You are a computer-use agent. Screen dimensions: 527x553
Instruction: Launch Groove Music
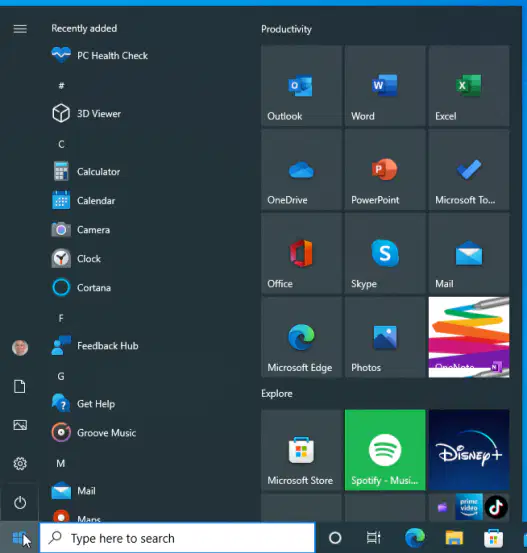(x=94, y=433)
